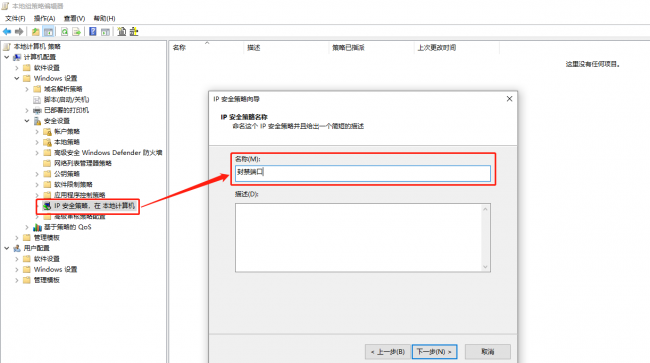
Task: Click the Export list toolbar icon
Action: pos(76,31)
